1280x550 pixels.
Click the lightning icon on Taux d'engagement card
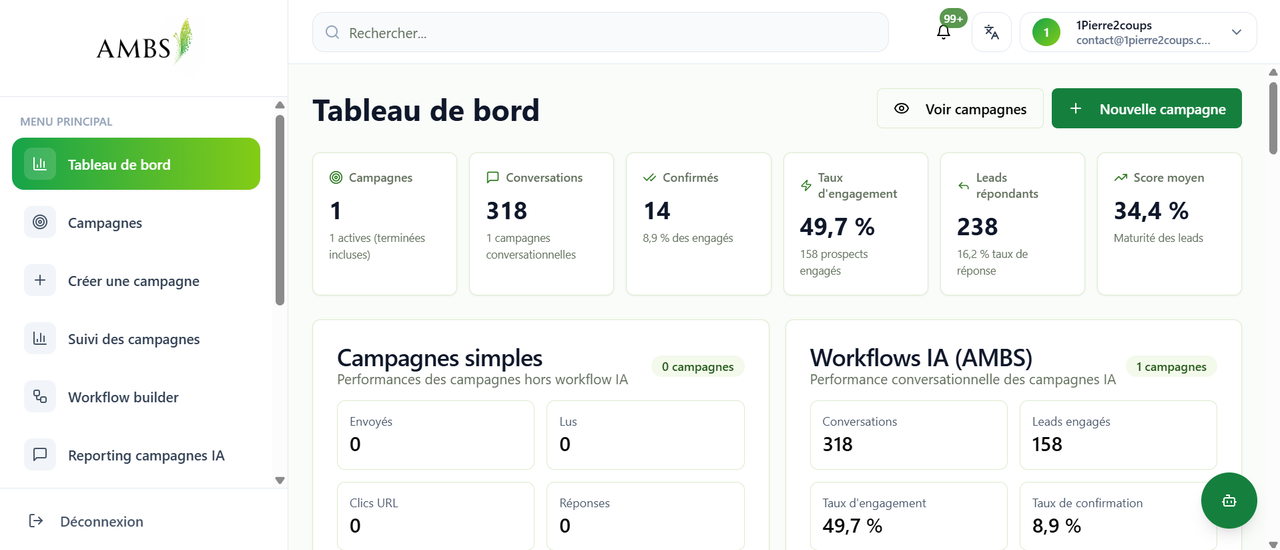pyautogui.click(x=806, y=185)
